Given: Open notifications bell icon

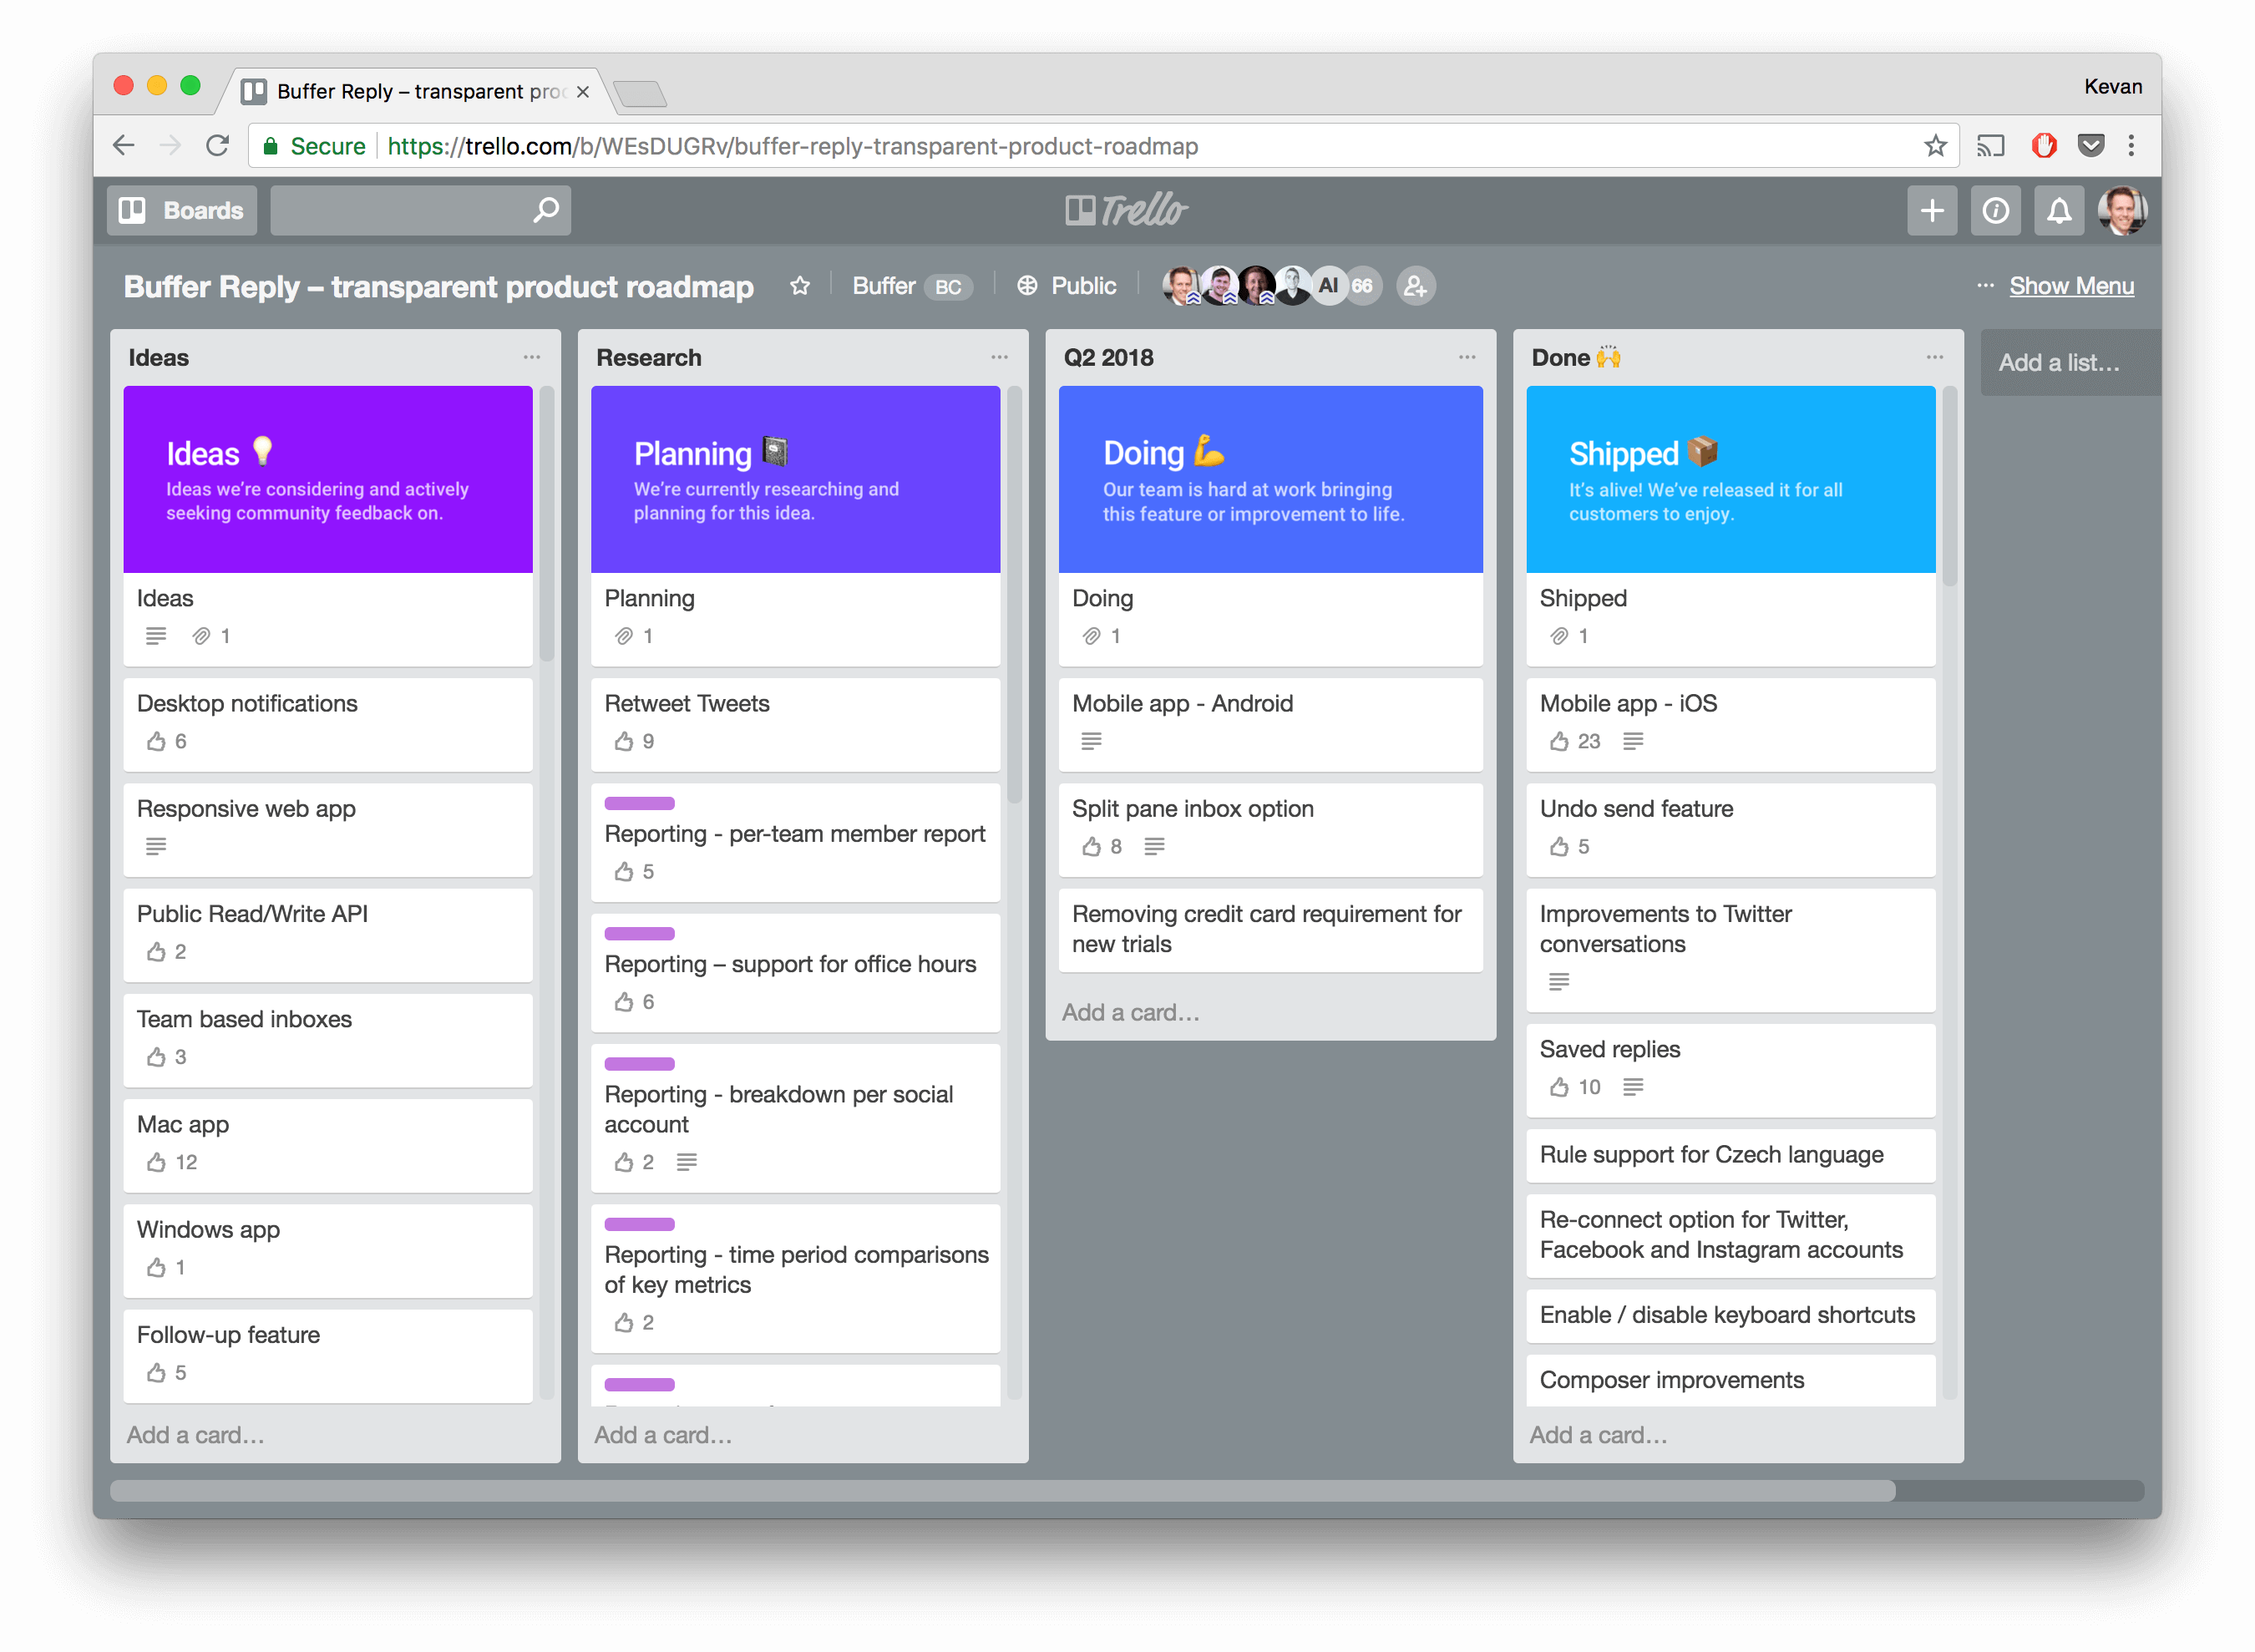Looking at the screenshot, I should point(2058,210).
